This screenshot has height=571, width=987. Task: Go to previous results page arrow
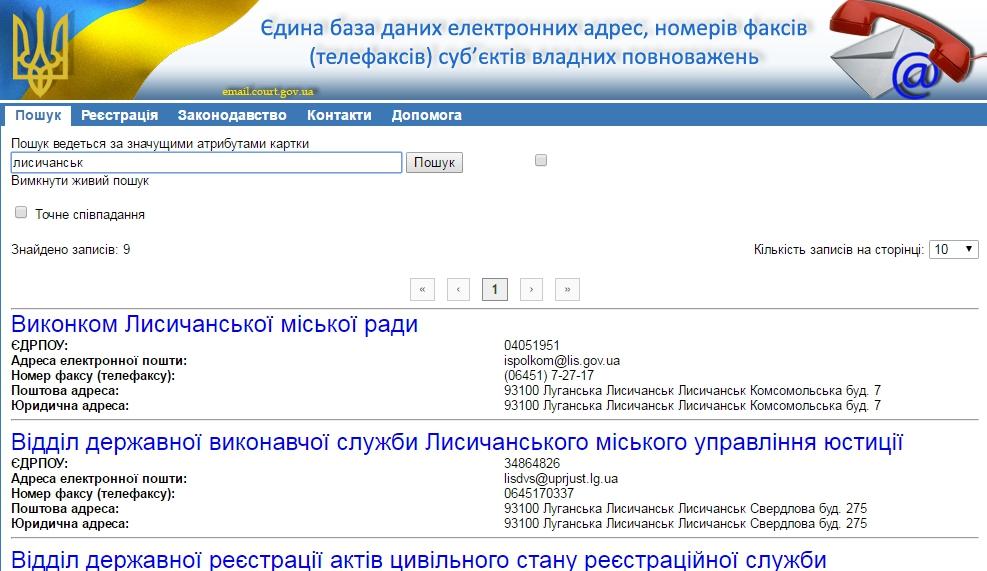pyautogui.click(x=458, y=290)
